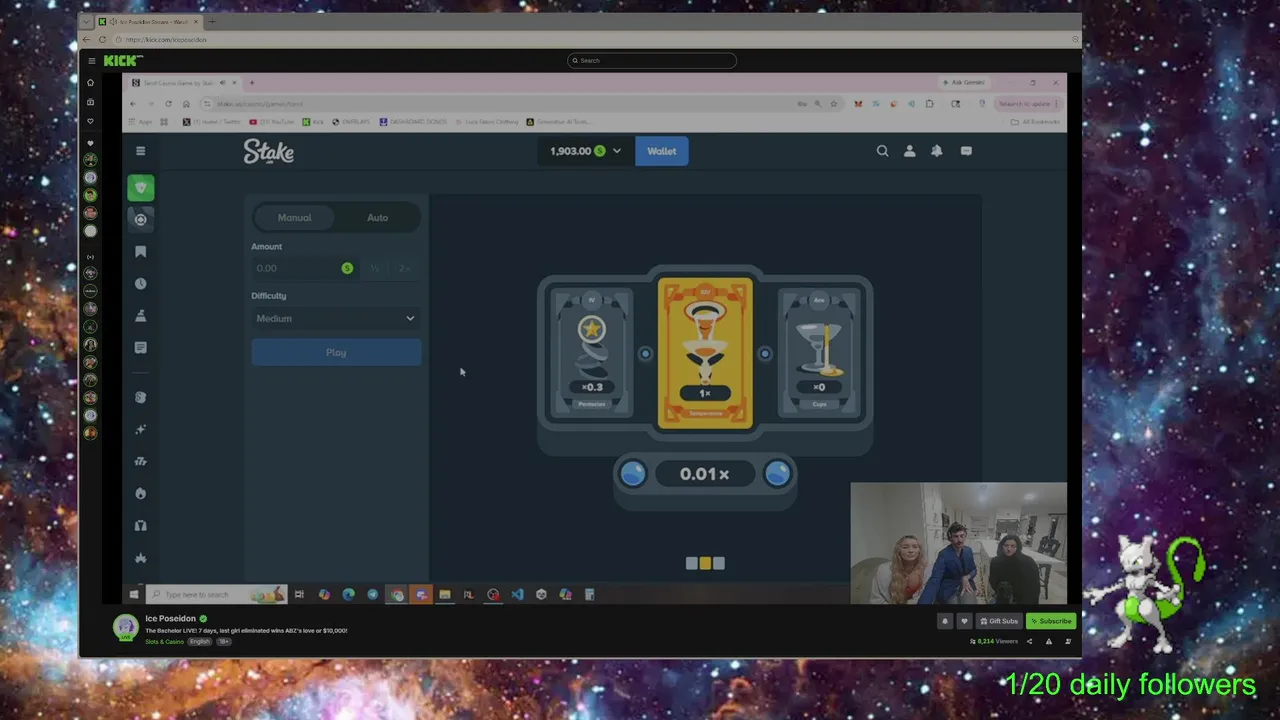Click the Kick bell notification icon near Gift Subs

point(944,621)
